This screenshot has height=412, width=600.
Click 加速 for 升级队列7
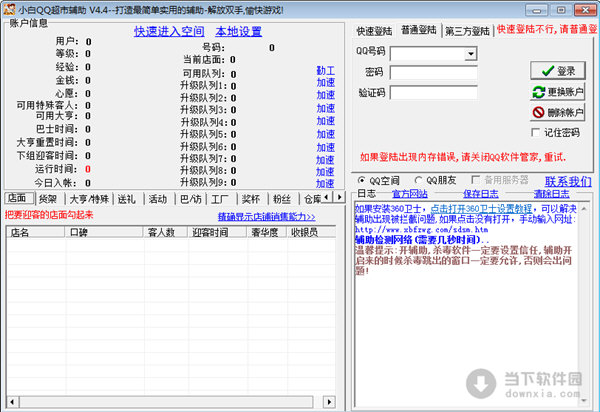coord(325,160)
